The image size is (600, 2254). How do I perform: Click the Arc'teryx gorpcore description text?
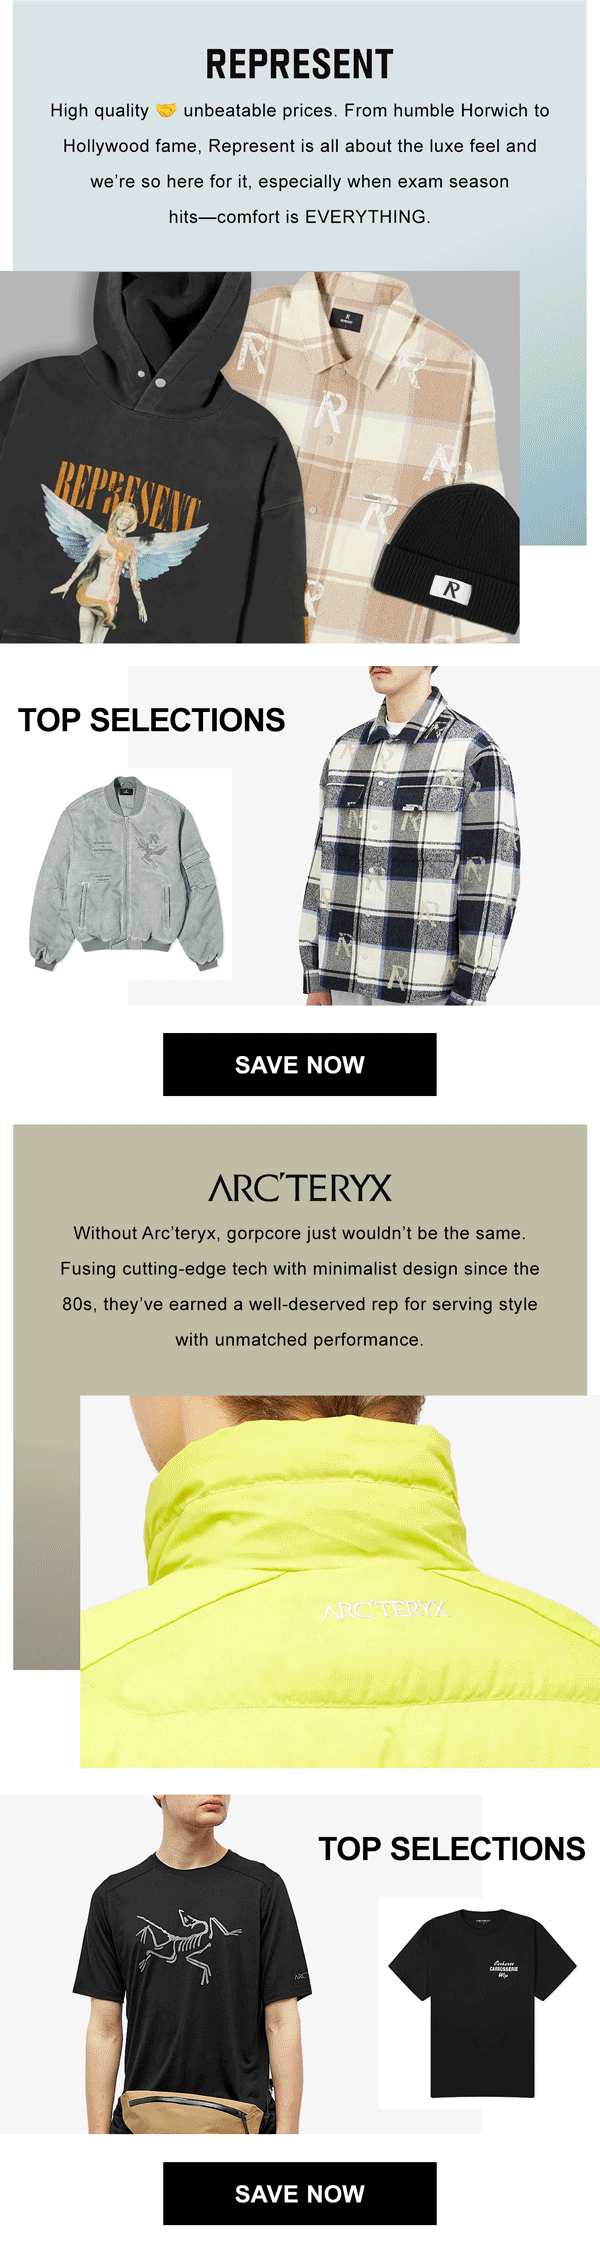point(300,1286)
